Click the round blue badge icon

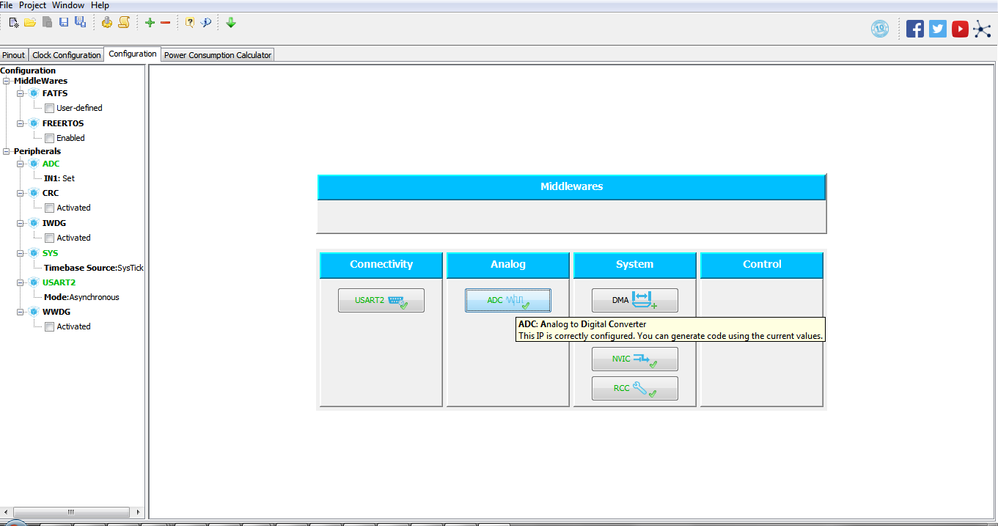pos(880,29)
